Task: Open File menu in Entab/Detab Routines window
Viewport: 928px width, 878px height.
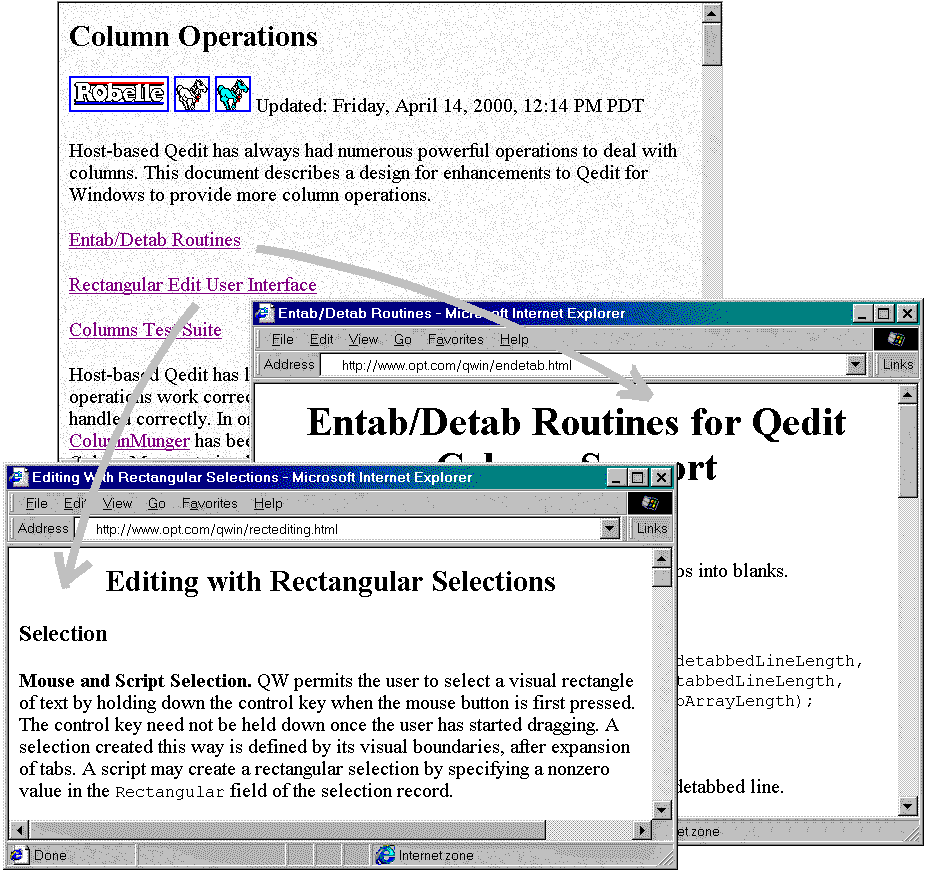Action: coord(282,340)
